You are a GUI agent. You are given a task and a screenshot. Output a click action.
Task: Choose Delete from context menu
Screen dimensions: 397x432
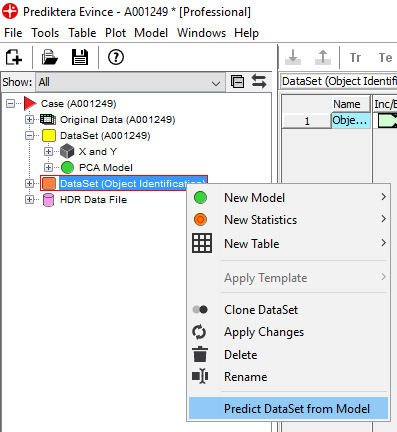(x=289, y=355)
